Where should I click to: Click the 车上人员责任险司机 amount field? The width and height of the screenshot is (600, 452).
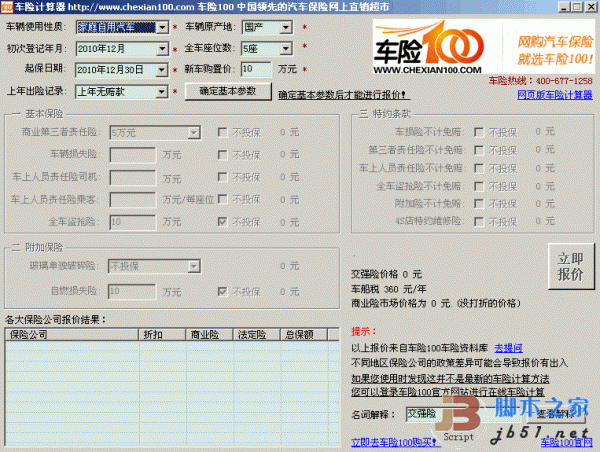tap(133, 178)
